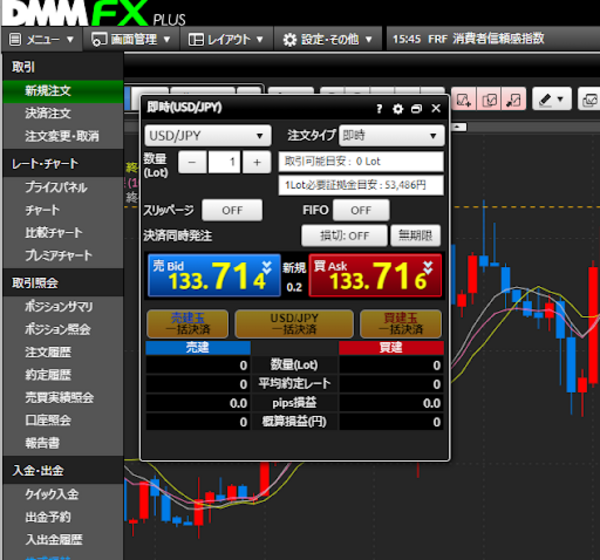The width and height of the screenshot is (600, 560).
Task: Click the middle pink chart toolbar icon
Action: 489,99
